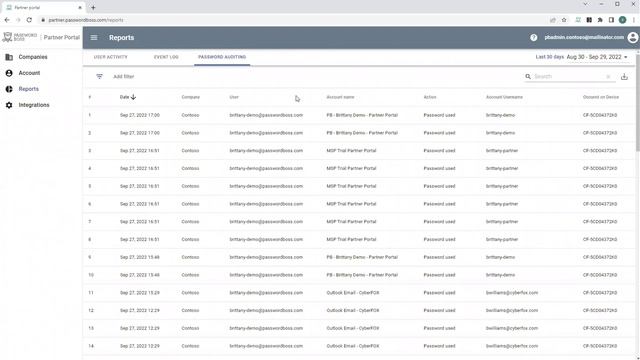This screenshot has height=360, width=640.
Task: Open the browser extensions puzzle icon
Action: pos(600,20)
